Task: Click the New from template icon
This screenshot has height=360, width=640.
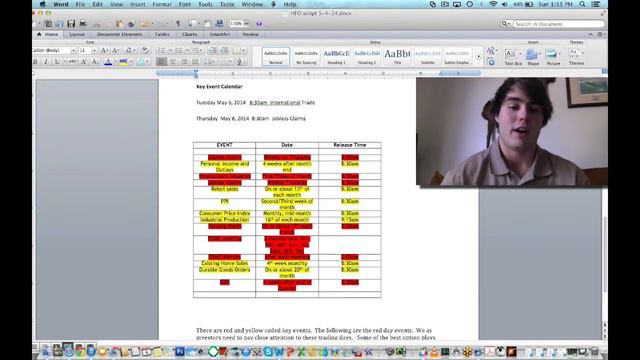Action: pos(48,24)
